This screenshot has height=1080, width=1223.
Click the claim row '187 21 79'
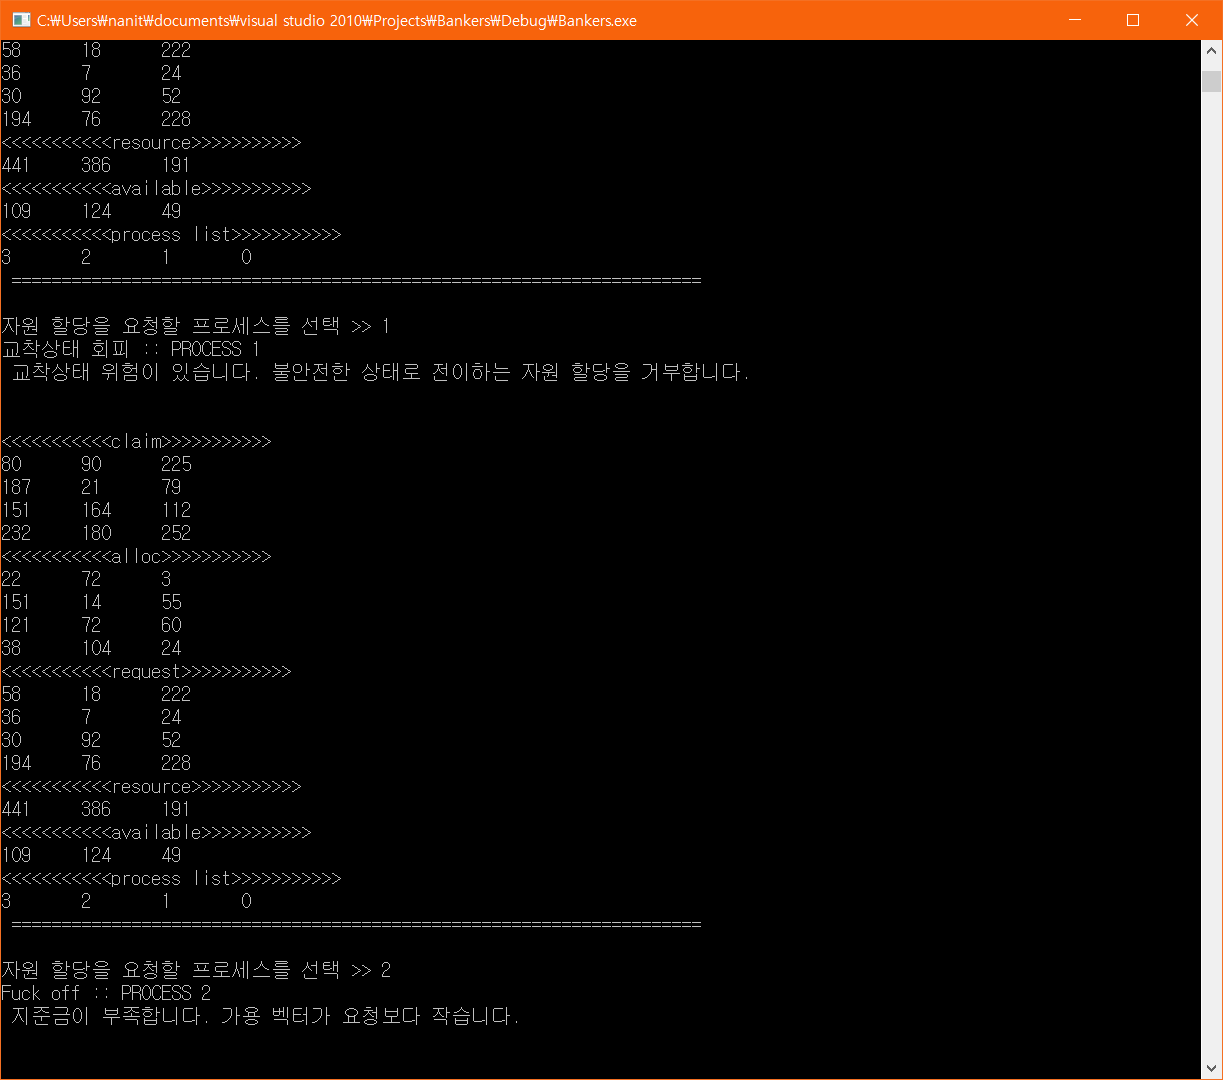(x=91, y=487)
